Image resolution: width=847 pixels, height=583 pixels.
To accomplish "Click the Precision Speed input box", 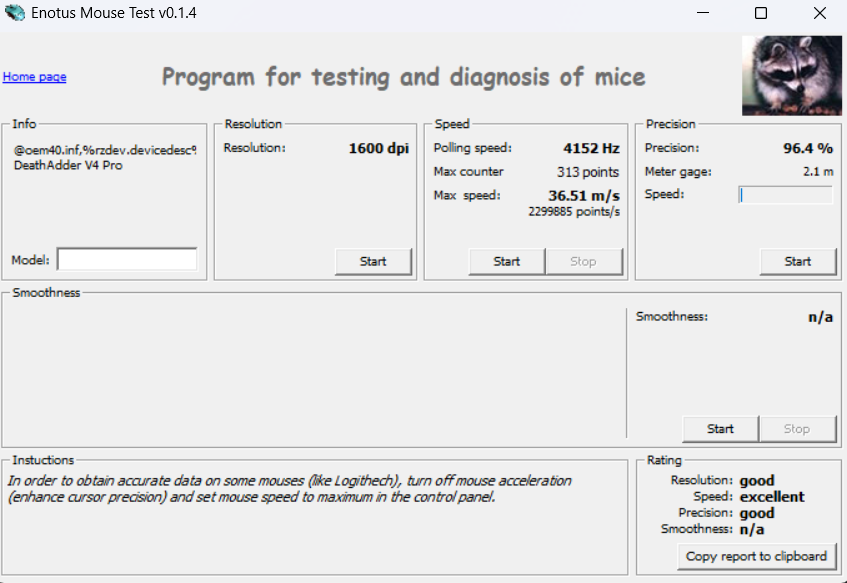I will pyautogui.click(x=785, y=195).
